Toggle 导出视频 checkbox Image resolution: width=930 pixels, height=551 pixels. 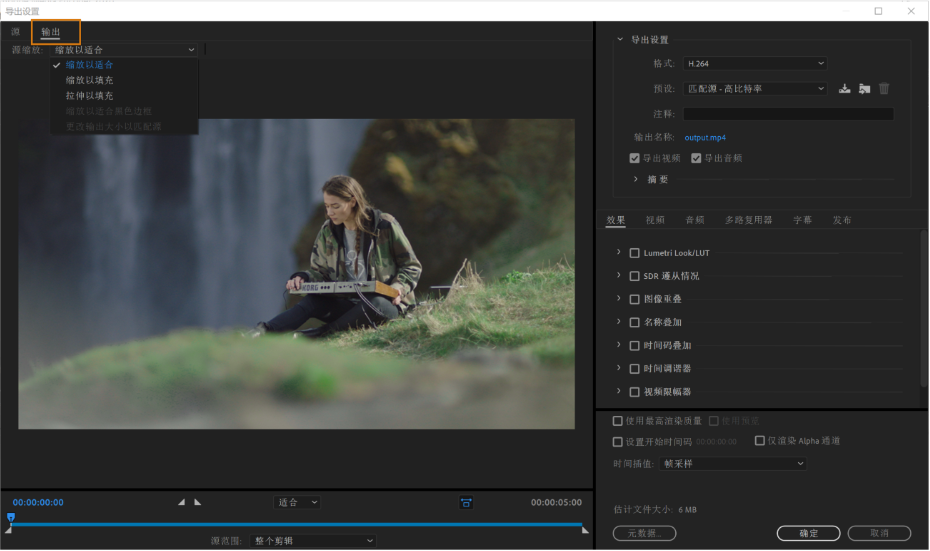coord(635,158)
